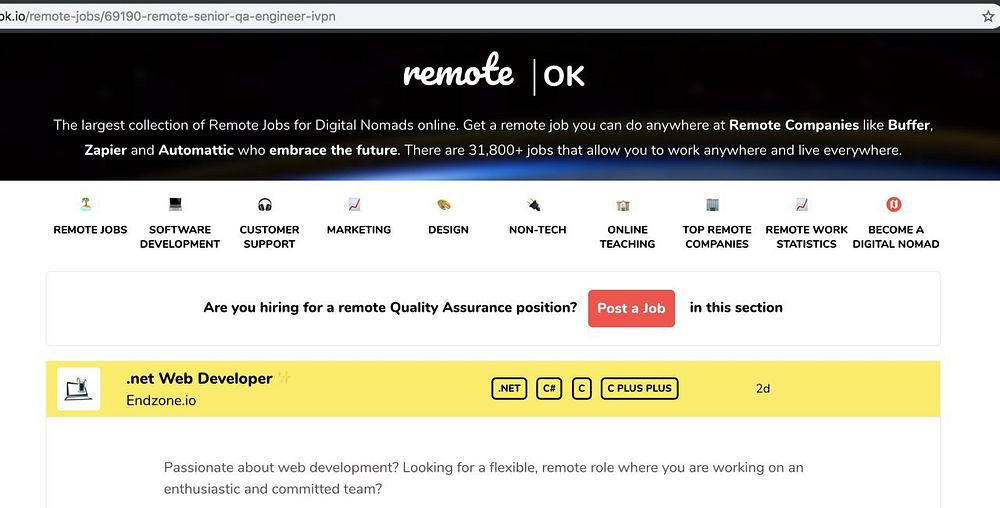Bookmark this page with the star icon
1000x508 pixels.
click(988, 17)
